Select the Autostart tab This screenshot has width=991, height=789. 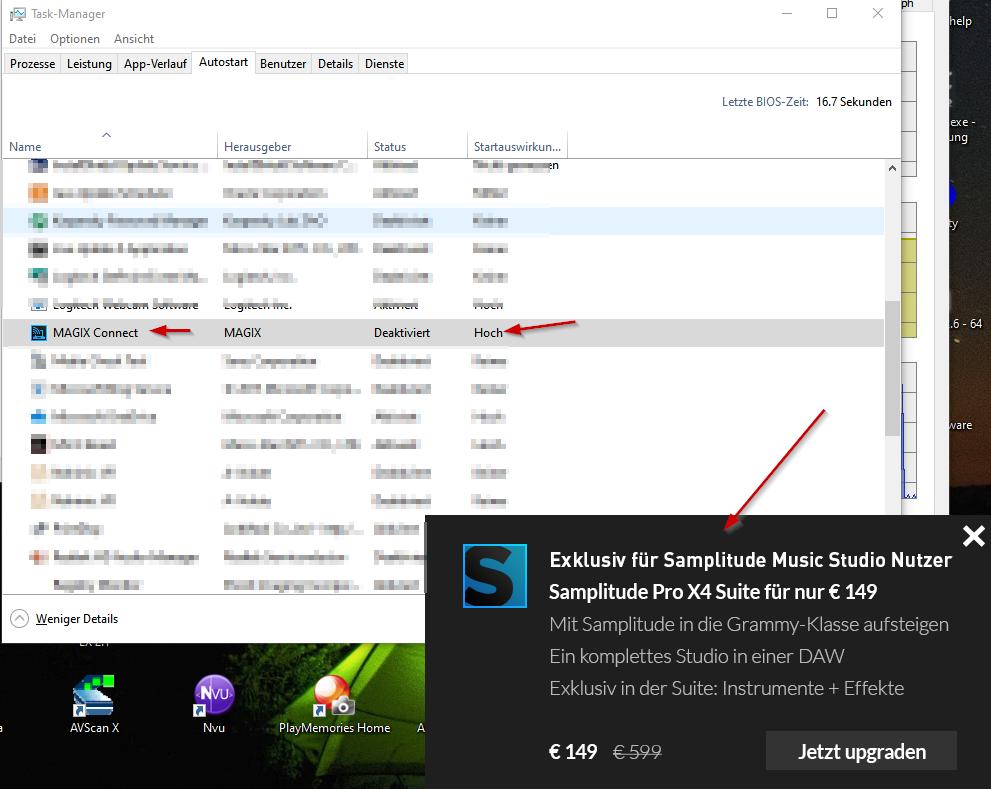tap(223, 63)
